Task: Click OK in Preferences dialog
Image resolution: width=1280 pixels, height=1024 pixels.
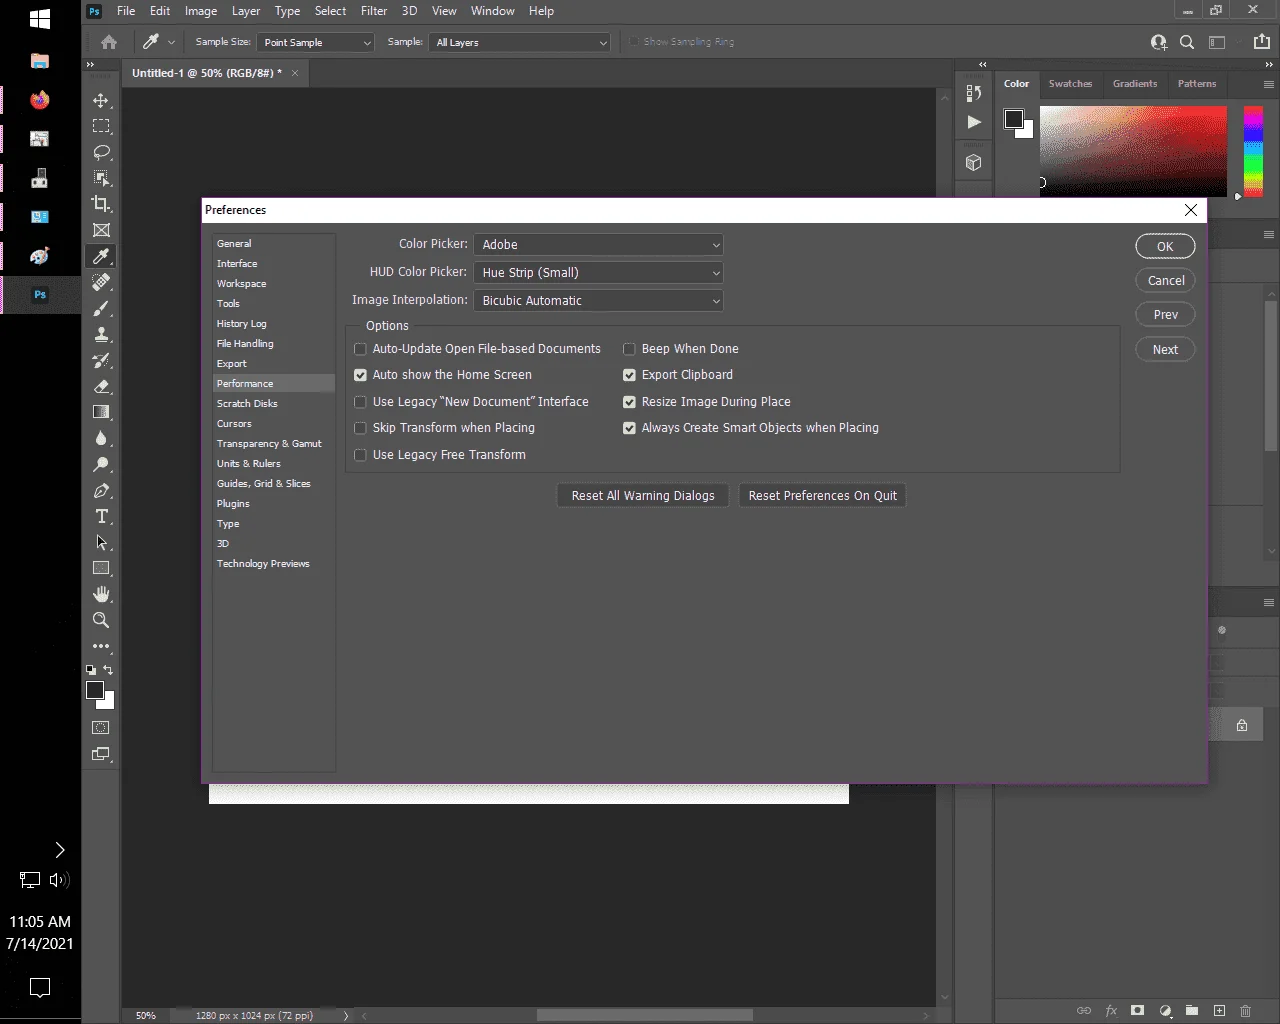Action: click(x=1165, y=247)
